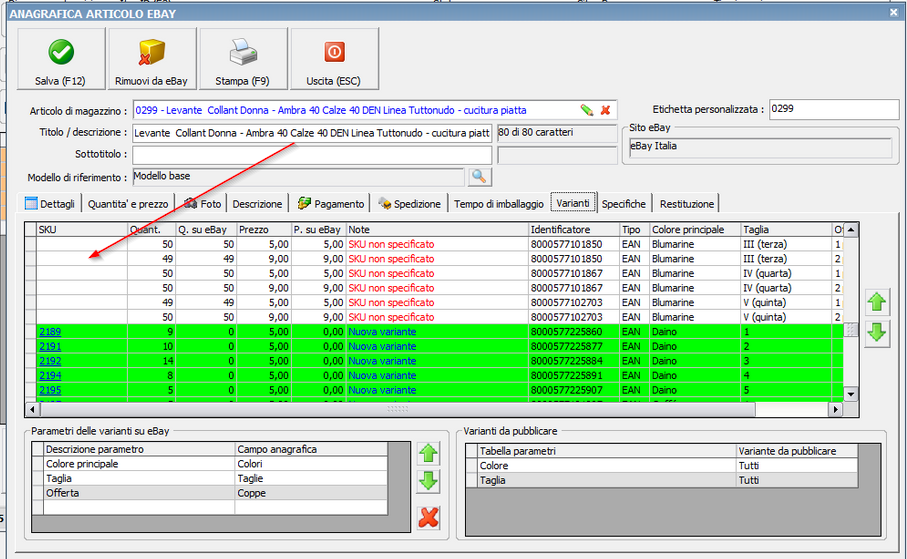Screen dimensions: 907x559
Task: Switch to Quantita' e prezzo tab
Action: 128,204
